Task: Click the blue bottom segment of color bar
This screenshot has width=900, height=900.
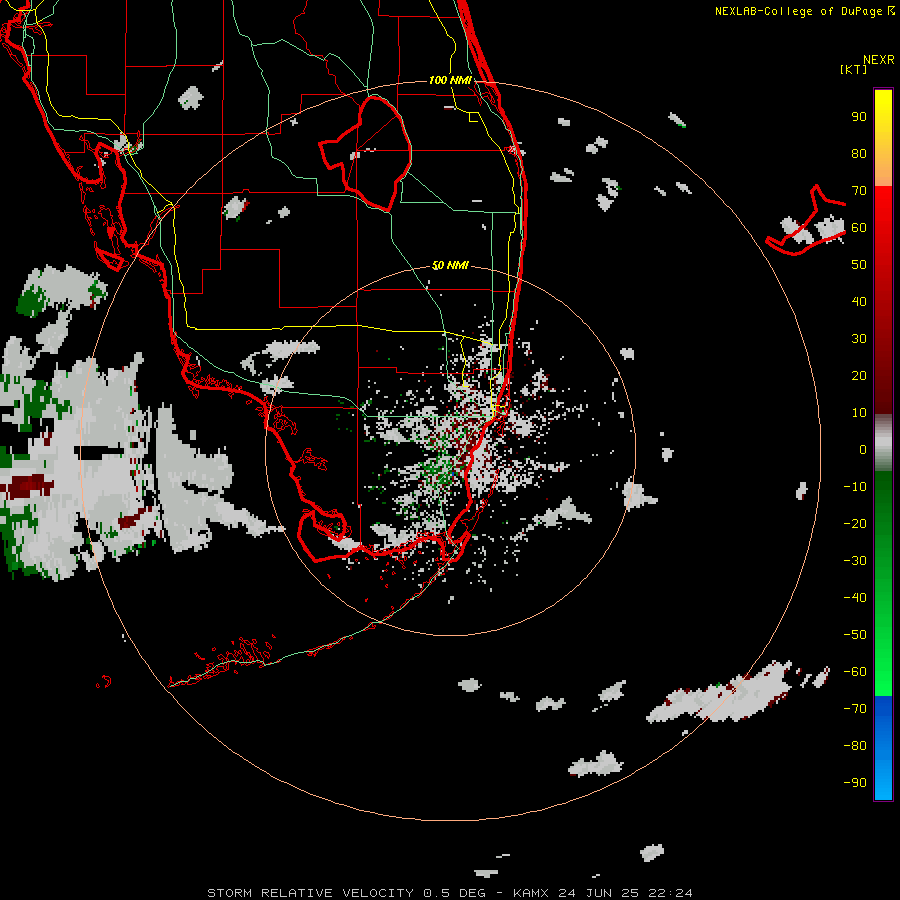Action: 883,748
